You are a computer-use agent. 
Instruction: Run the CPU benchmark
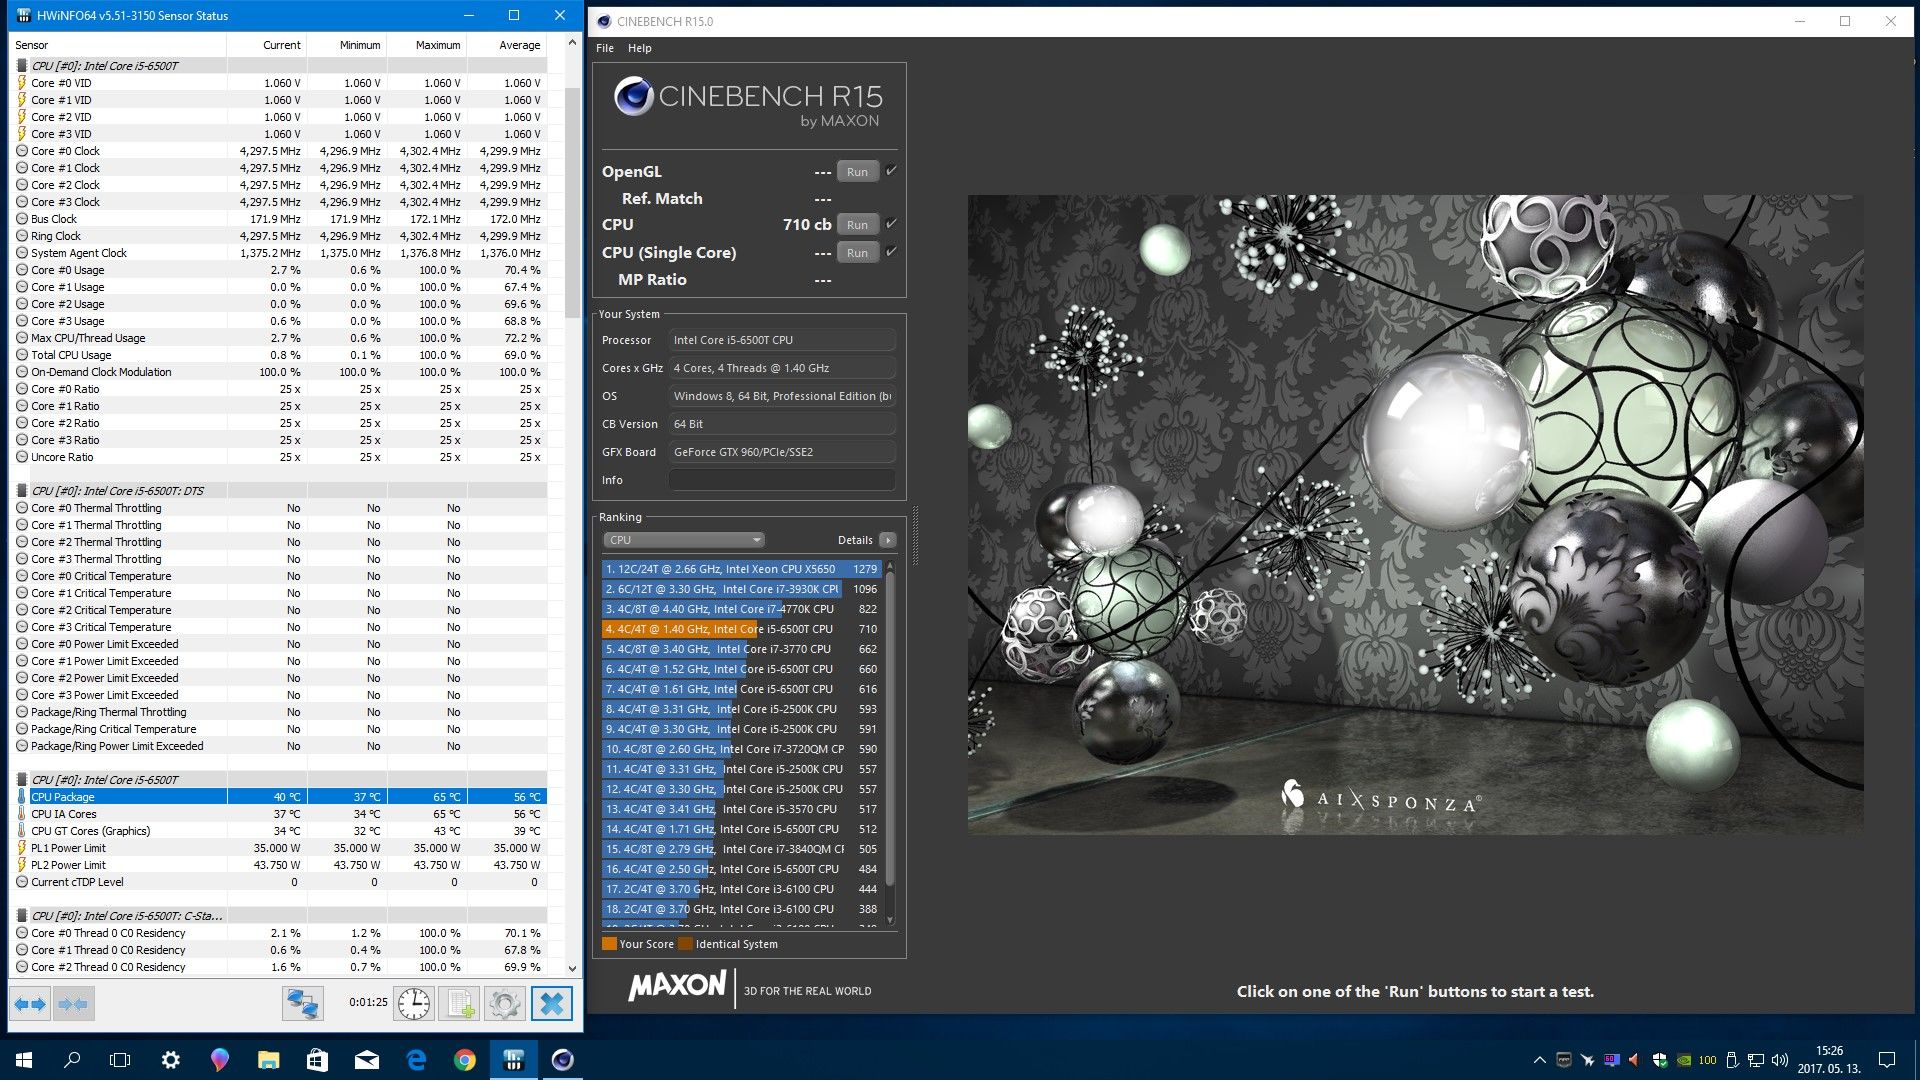pyautogui.click(x=857, y=225)
